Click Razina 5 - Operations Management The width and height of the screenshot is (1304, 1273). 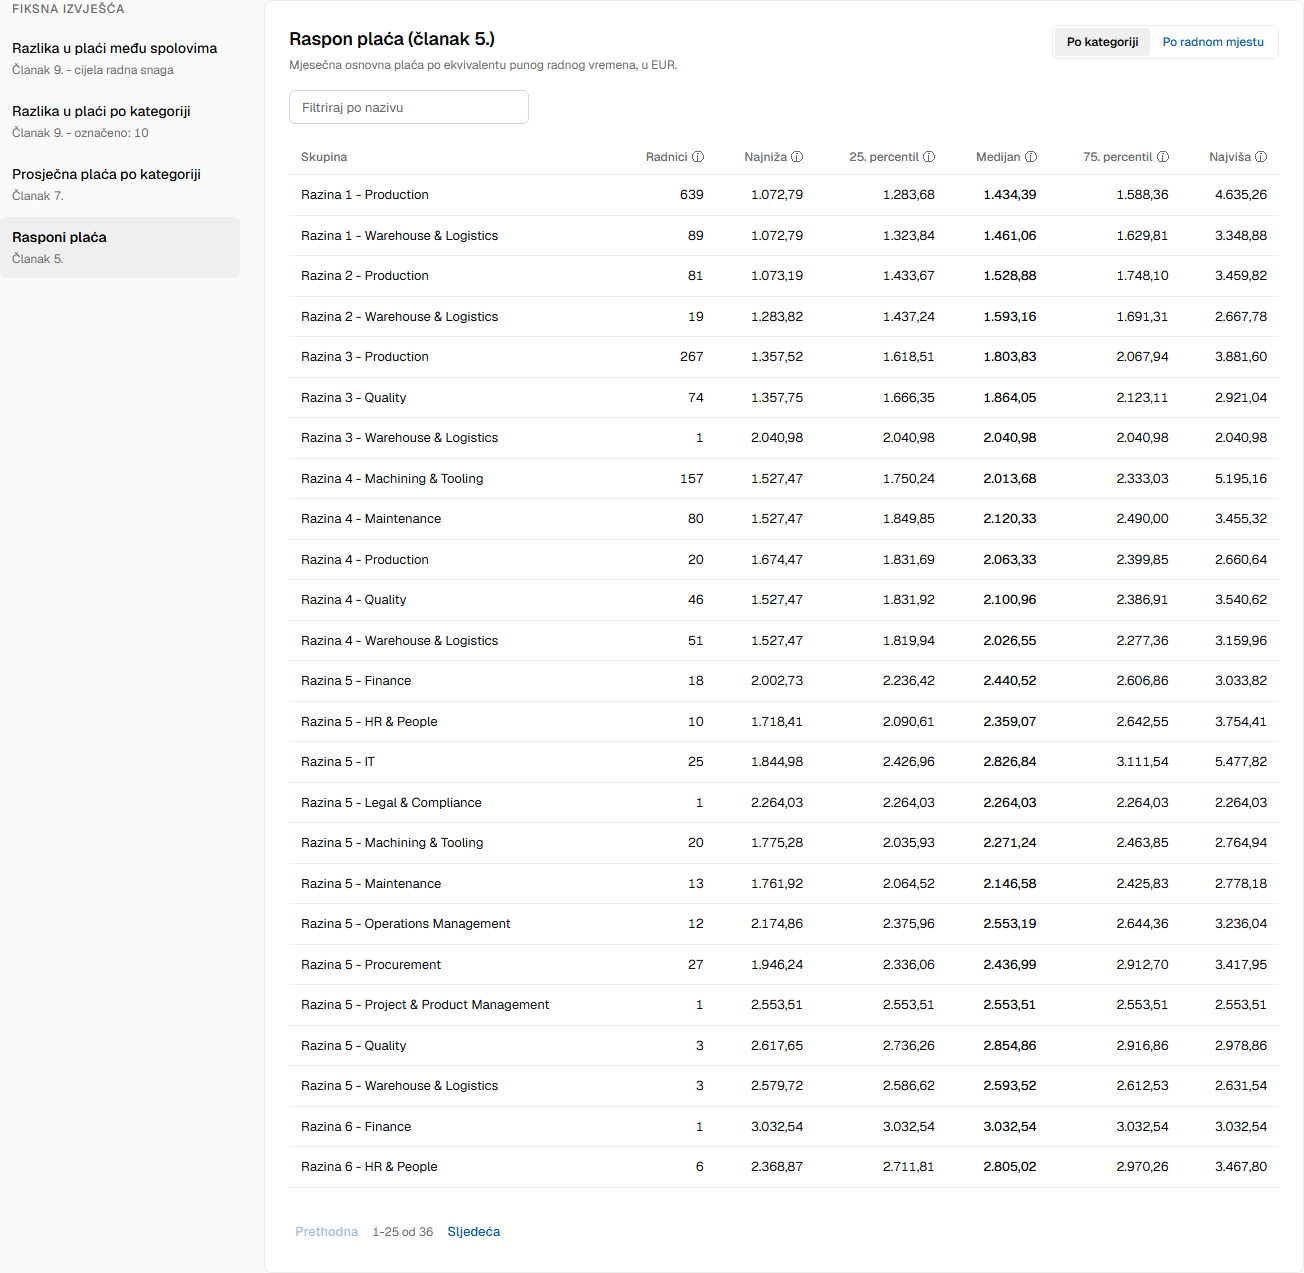point(406,924)
